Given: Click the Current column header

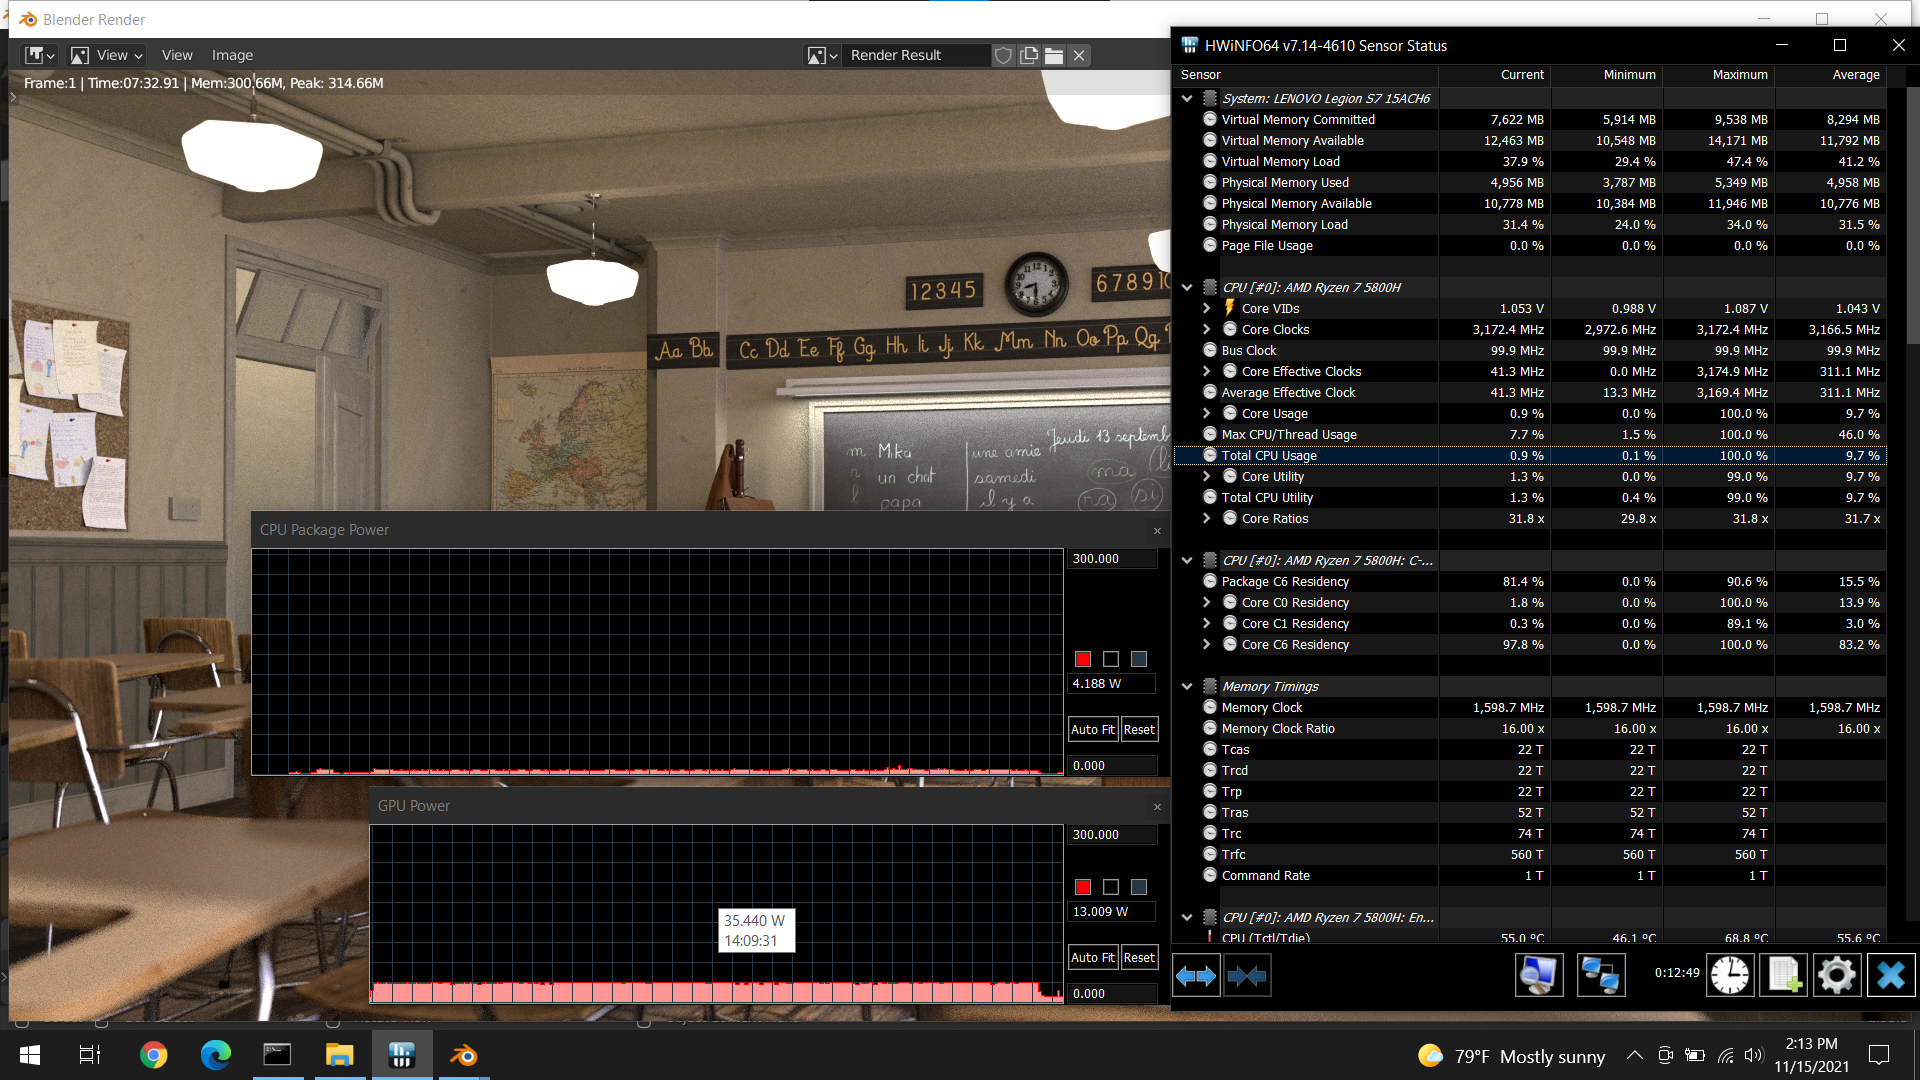Looking at the screenshot, I should pyautogui.click(x=1494, y=75).
